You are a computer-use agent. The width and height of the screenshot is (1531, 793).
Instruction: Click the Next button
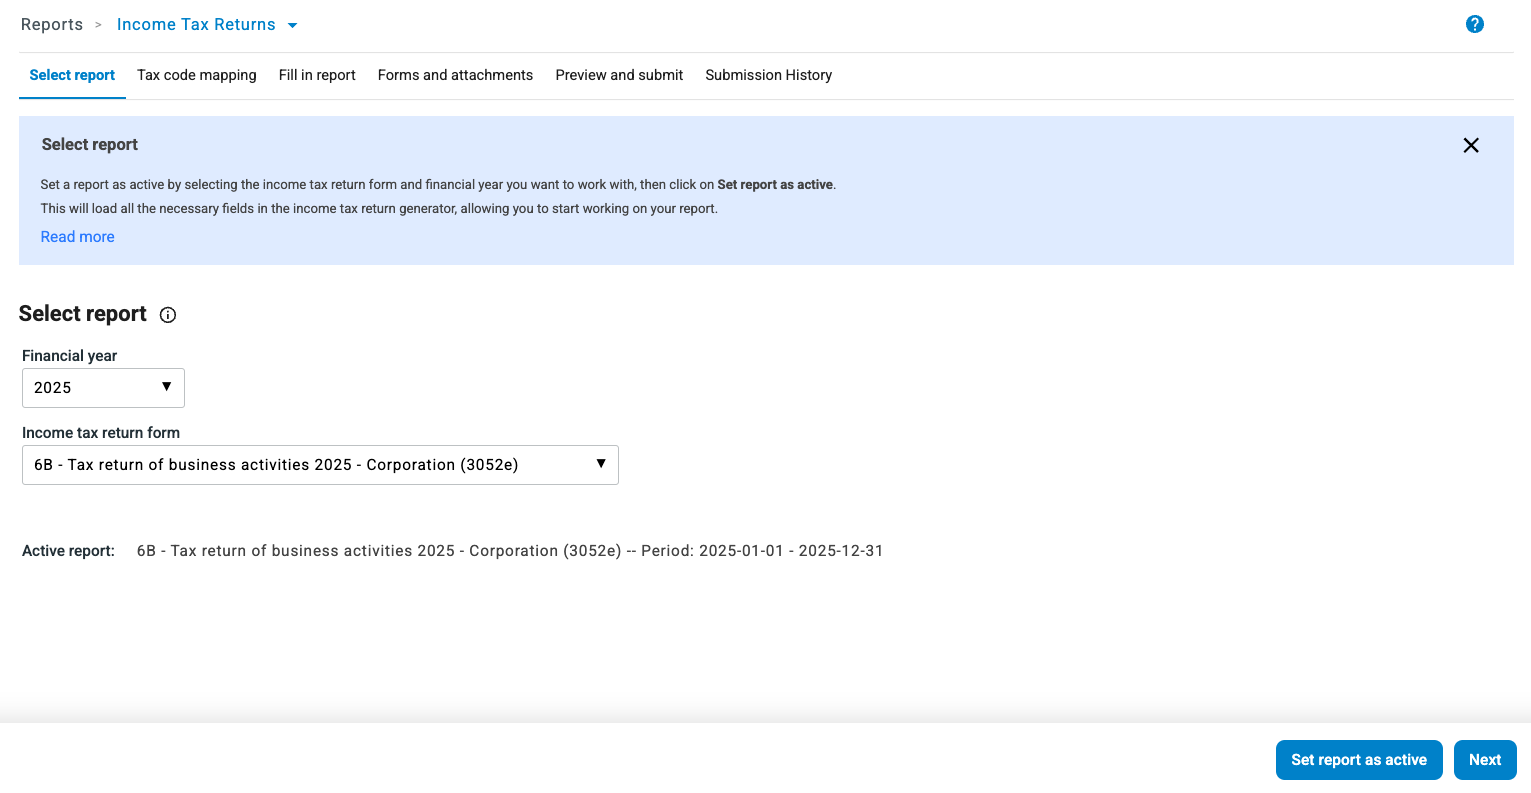click(1485, 759)
